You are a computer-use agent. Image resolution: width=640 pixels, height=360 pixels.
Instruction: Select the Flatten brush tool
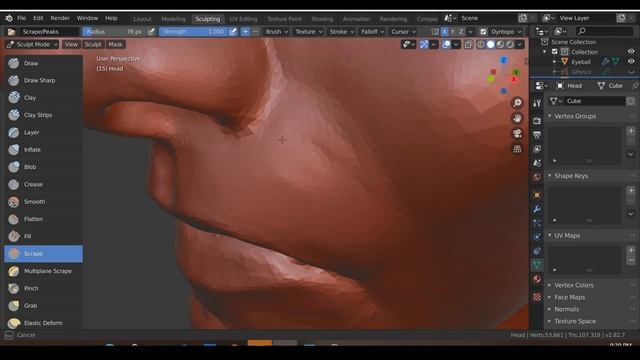[43, 219]
